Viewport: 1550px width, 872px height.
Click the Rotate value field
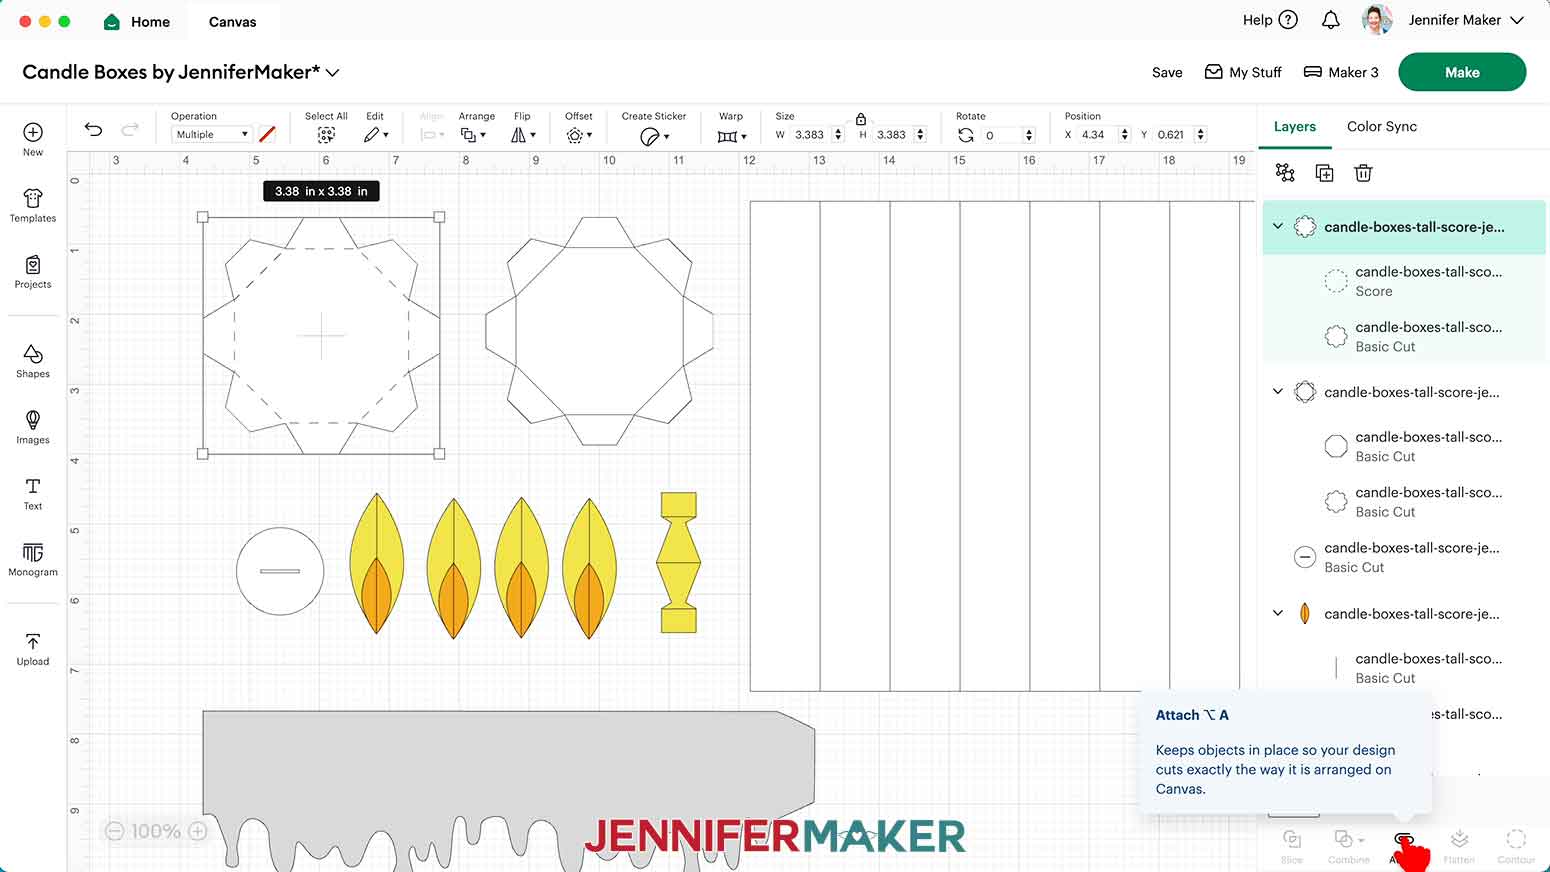click(1001, 135)
